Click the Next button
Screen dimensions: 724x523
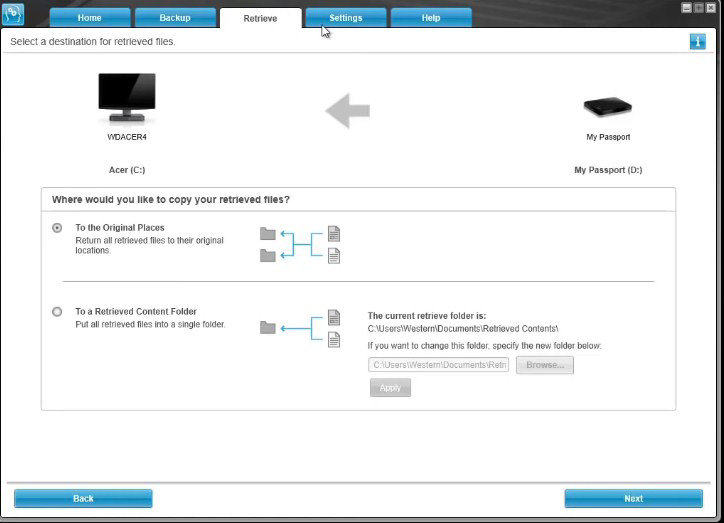[x=634, y=499]
